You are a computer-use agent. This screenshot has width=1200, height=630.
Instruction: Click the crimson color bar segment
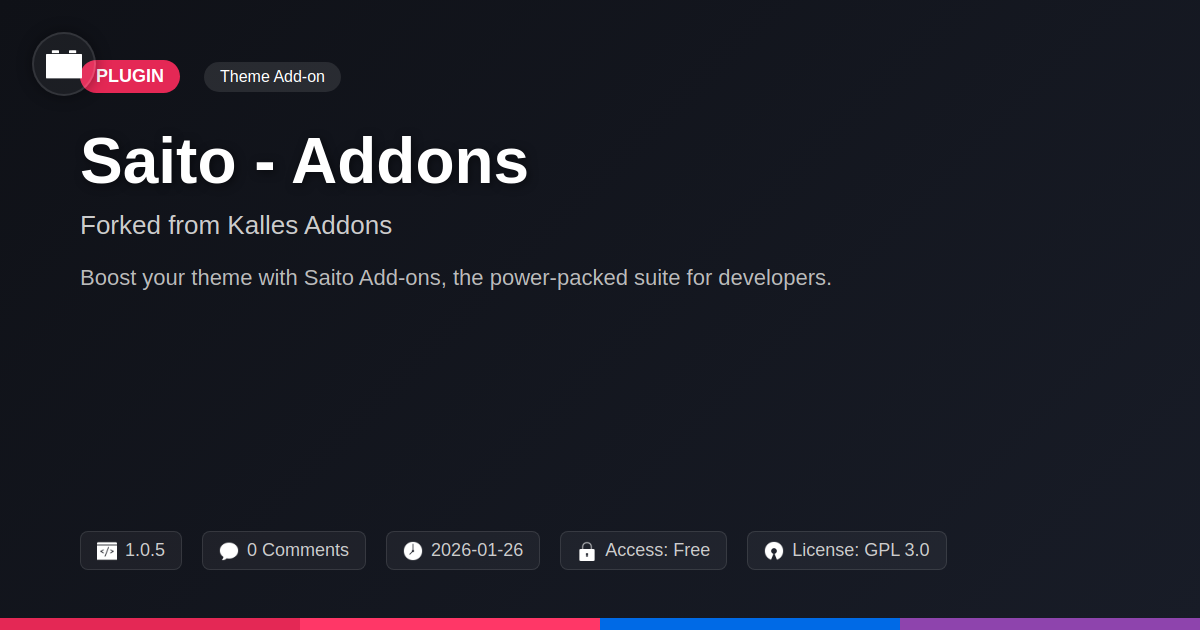(x=150, y=624)
